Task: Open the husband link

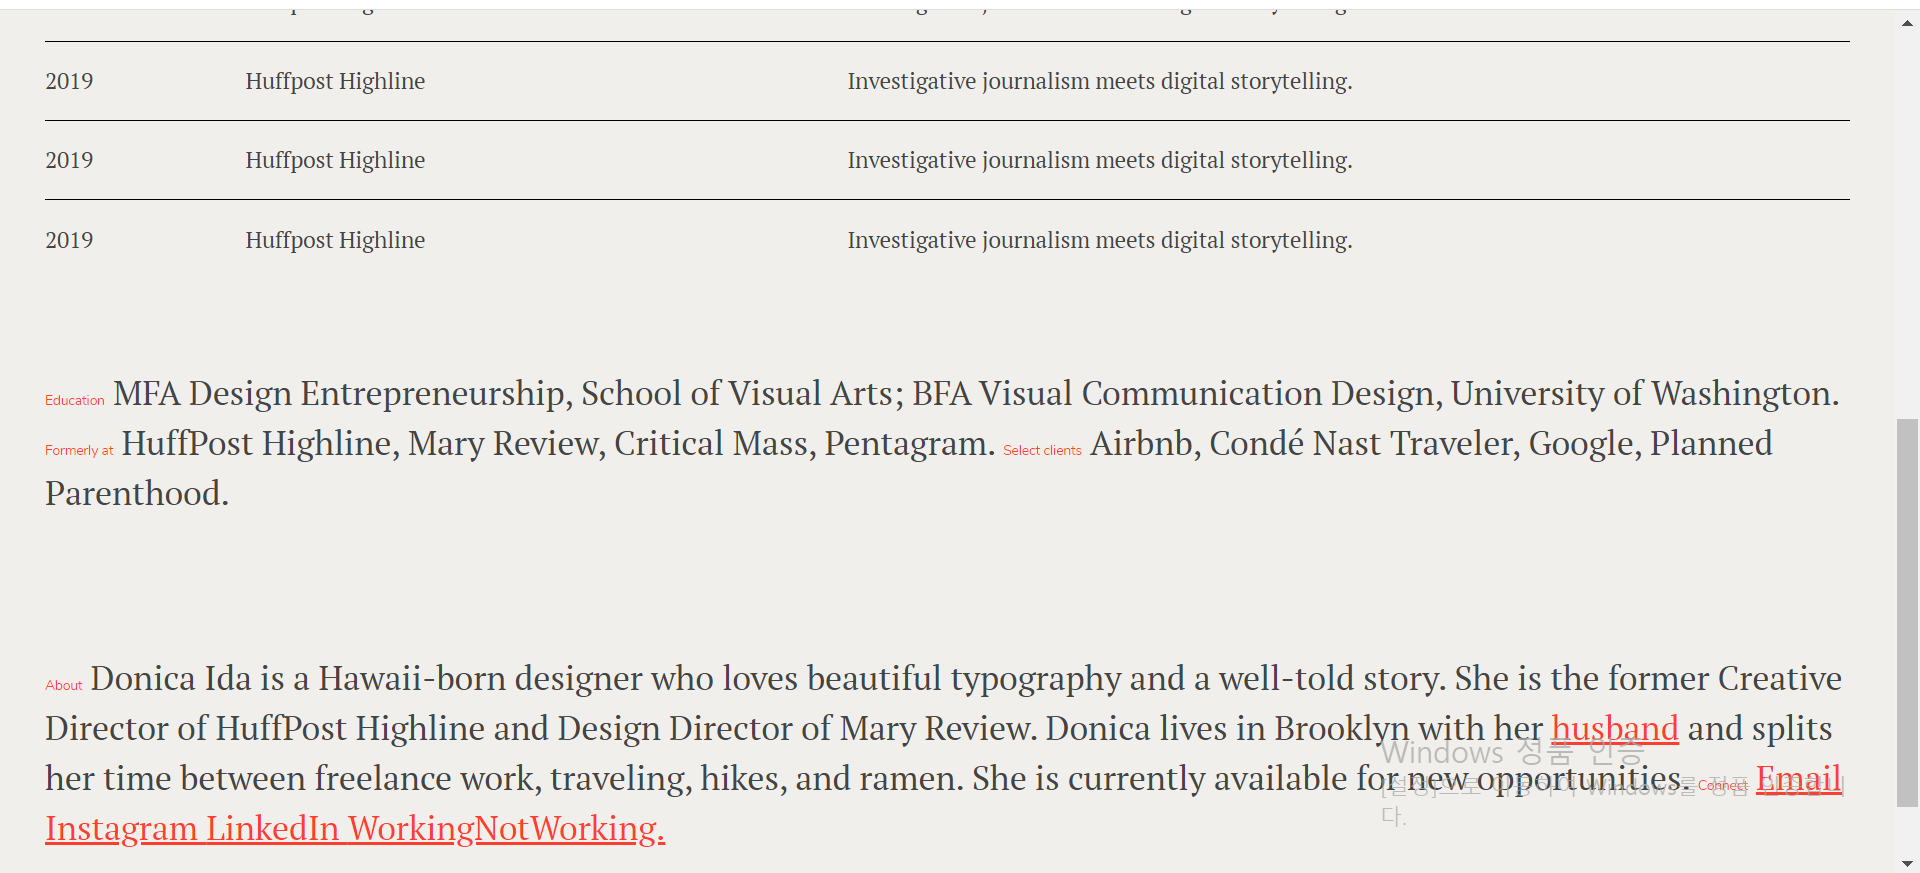Action: 1614,729
